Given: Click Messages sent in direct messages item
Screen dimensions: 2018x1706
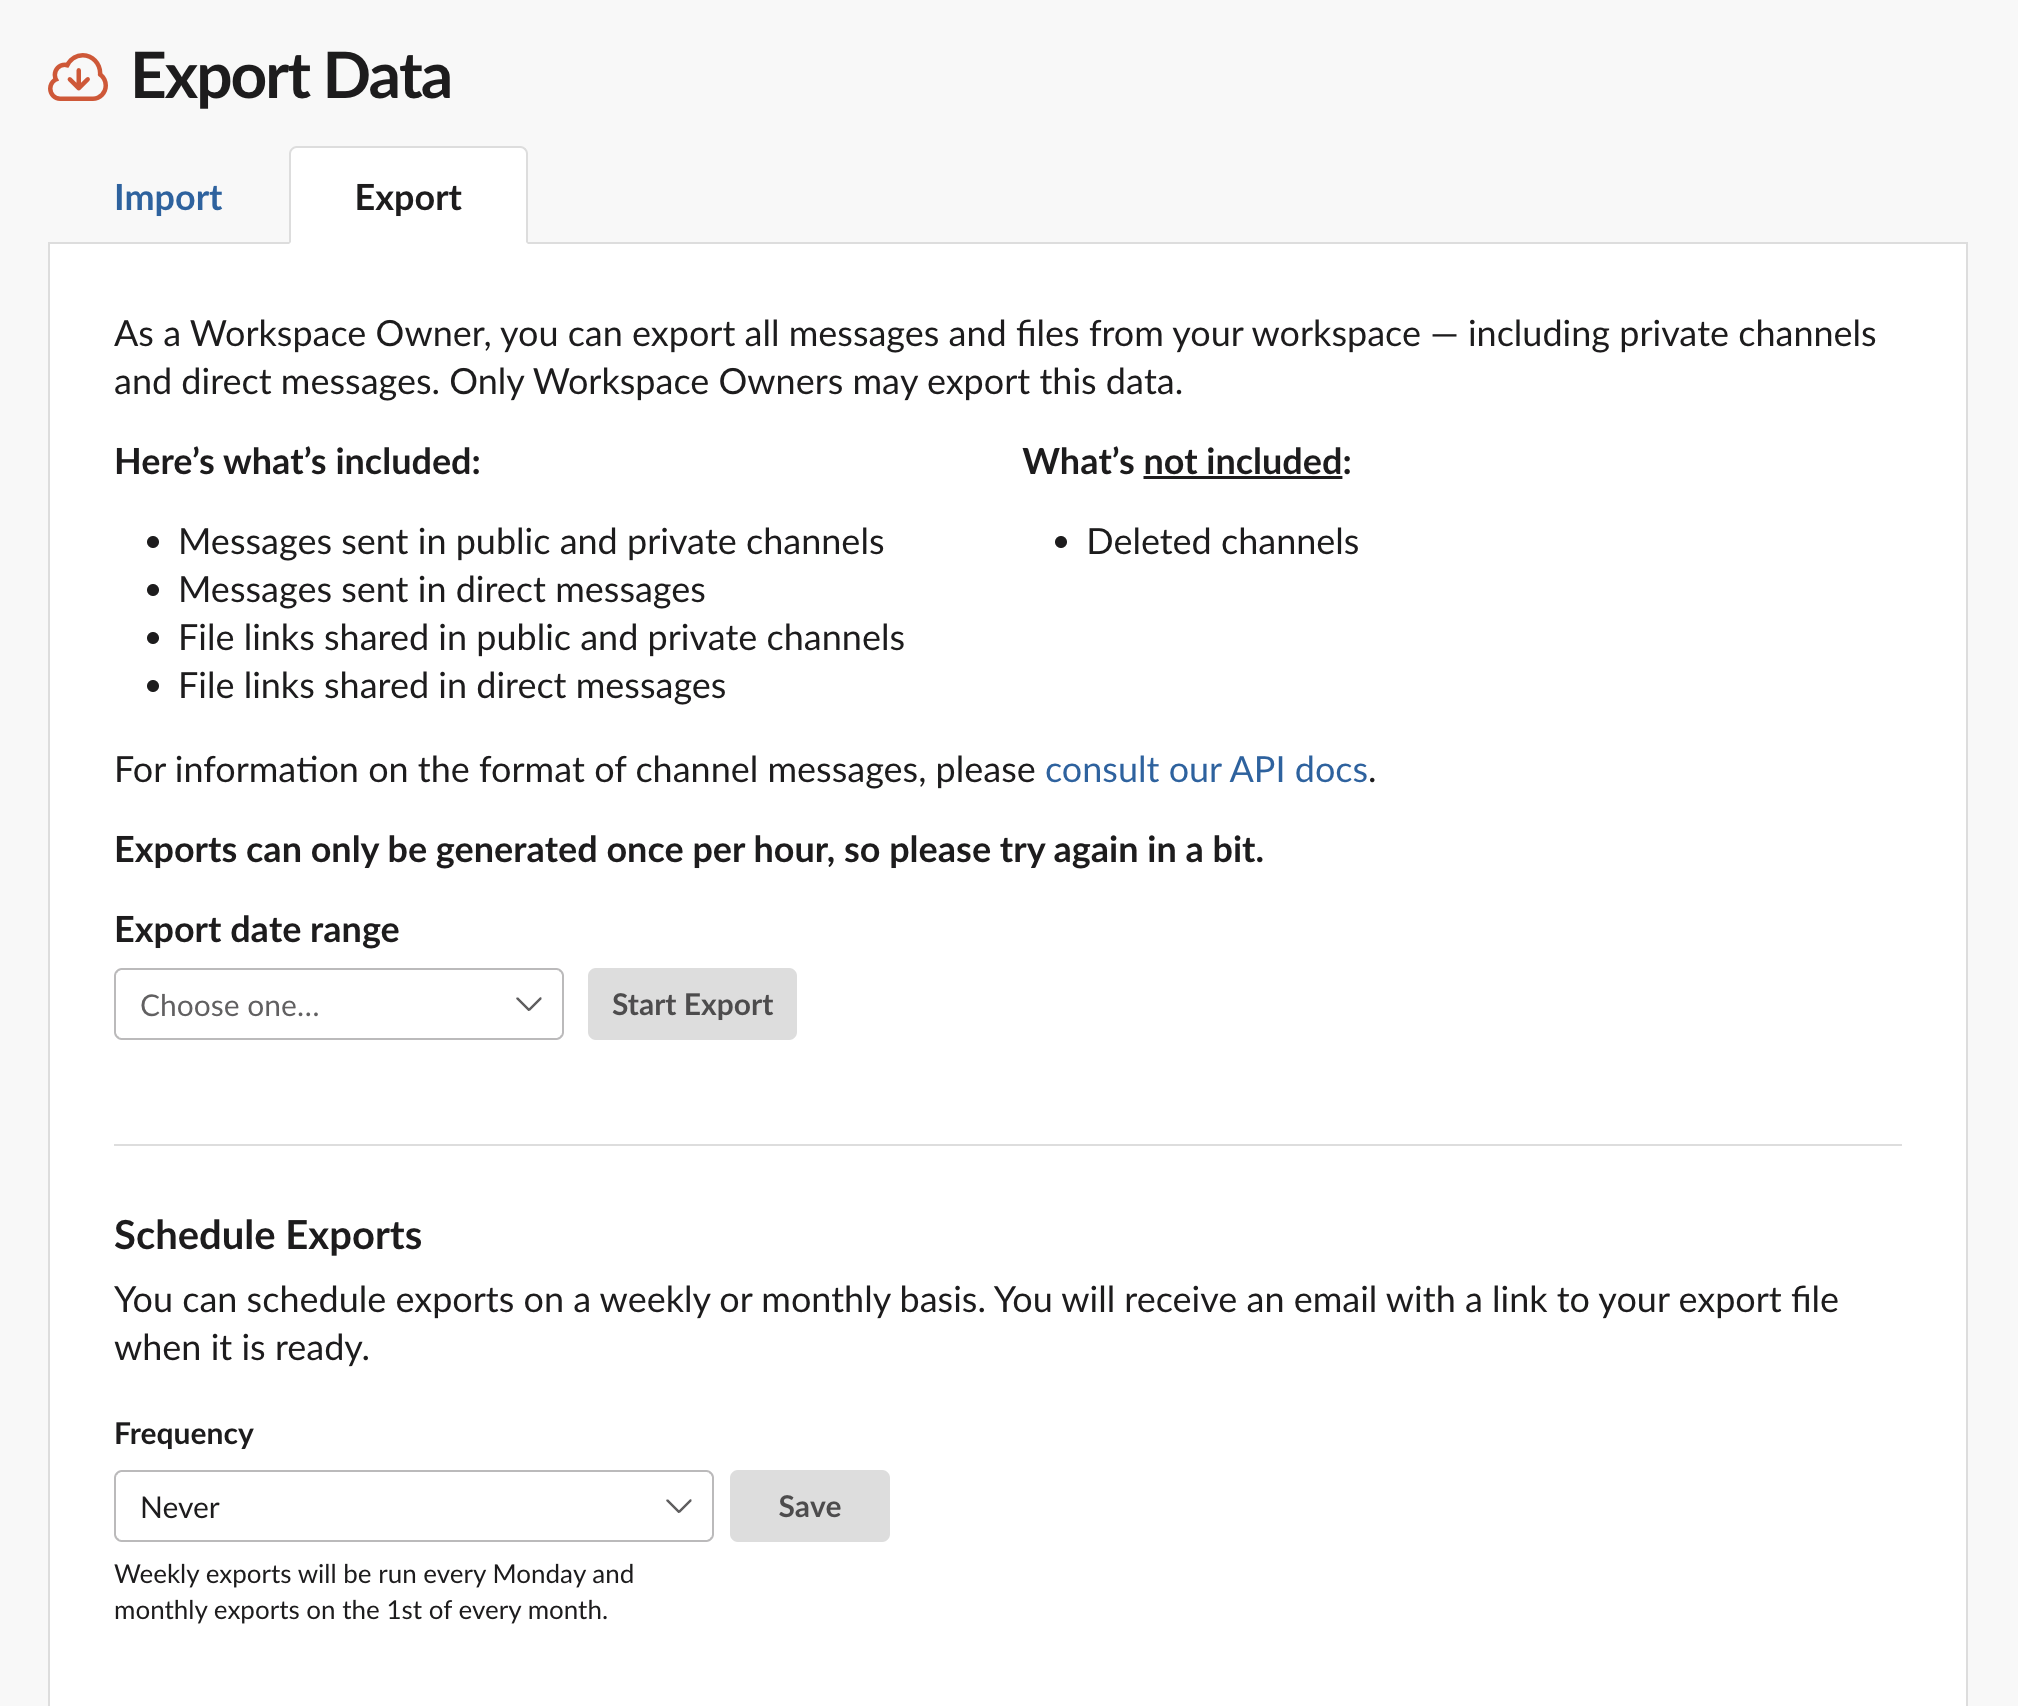Looking at the screenshot, I should (x=442, y=590).
